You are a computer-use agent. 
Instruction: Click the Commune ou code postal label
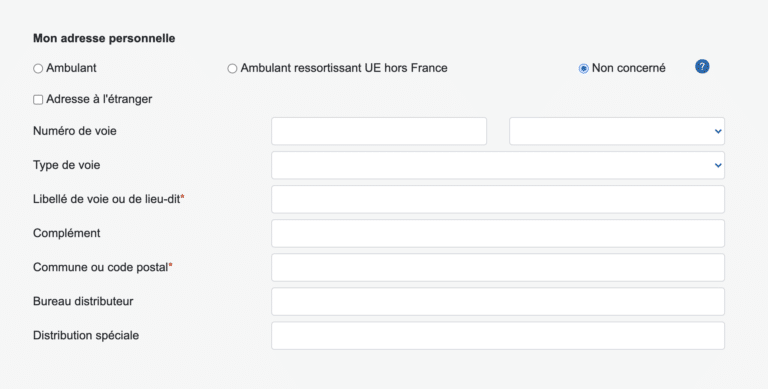click(x=102, y=267)
